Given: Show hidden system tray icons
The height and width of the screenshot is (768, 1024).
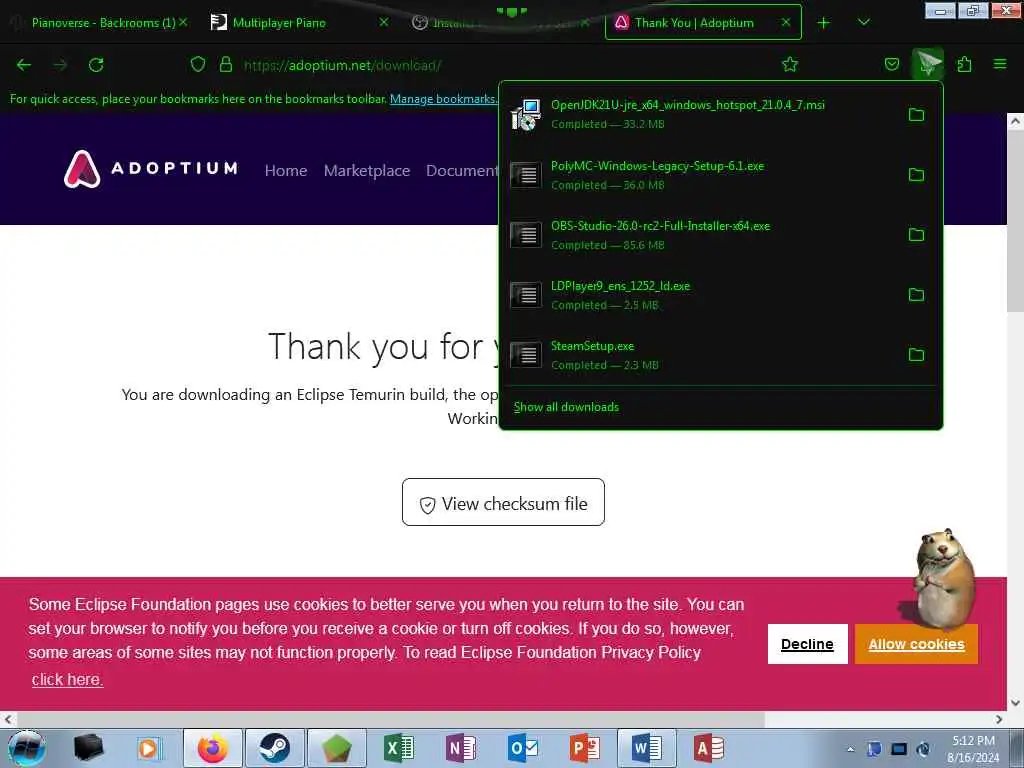Looking at the screenshot, I should [x=850, y=749].
